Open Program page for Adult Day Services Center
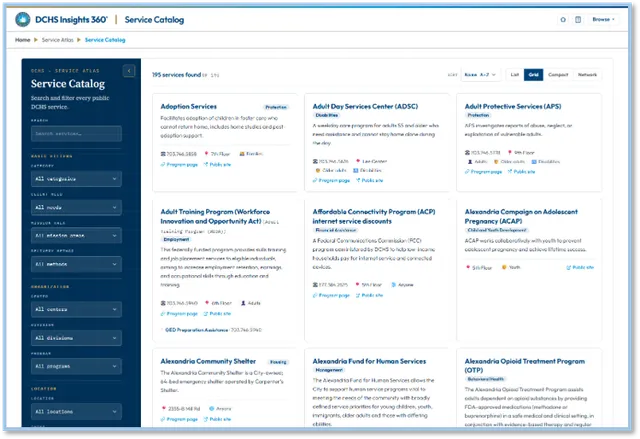Screen dimensions: 640x439 pos(331,180)
